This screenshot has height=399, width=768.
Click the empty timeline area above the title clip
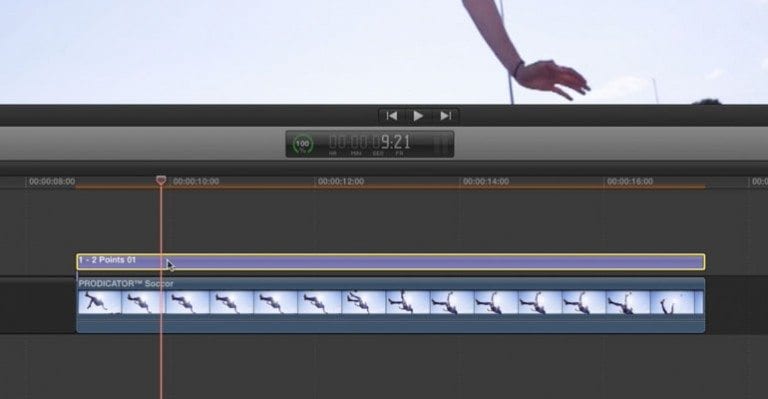point(390,220)
